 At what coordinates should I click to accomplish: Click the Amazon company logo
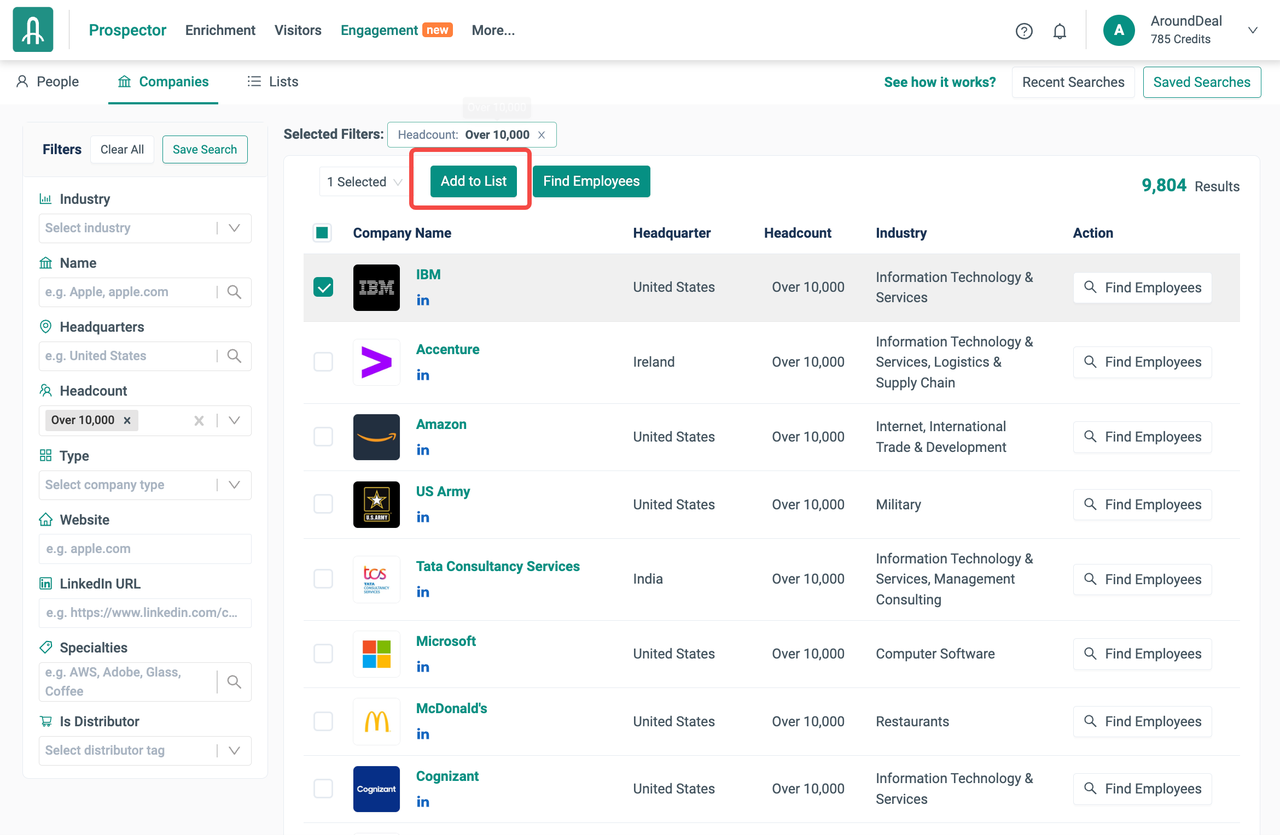376,437
